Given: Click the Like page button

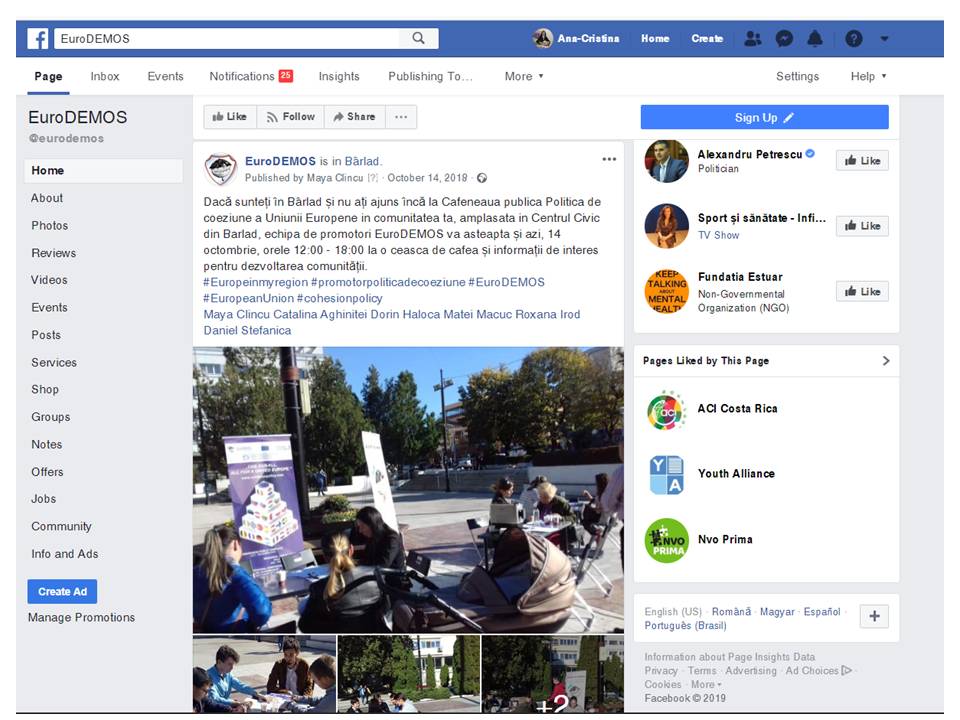Looking at the screenshot, I should [x=230, y=117].
